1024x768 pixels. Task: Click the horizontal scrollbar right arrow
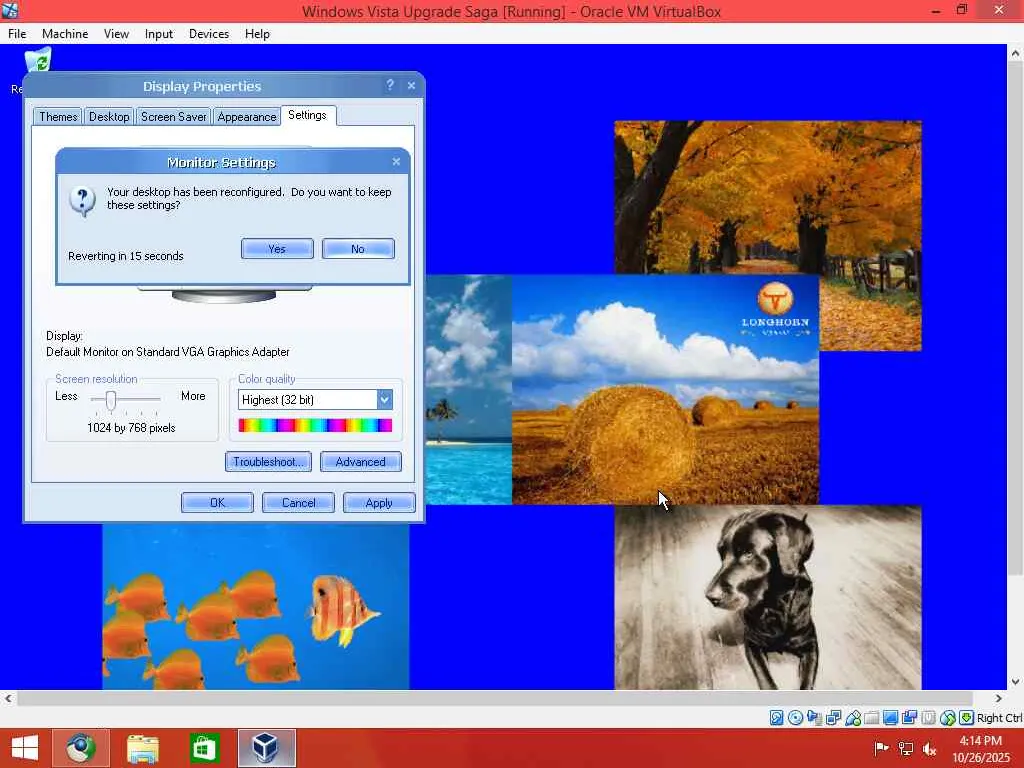click(x=999, y=698)
